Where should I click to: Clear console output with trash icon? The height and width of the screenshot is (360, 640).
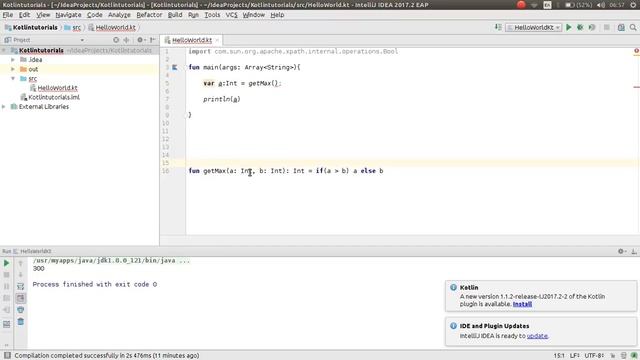[20, 322]
